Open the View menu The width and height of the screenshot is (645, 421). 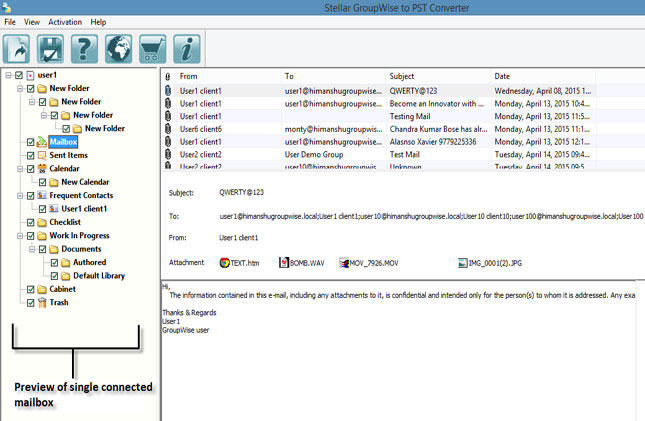coord(32,22)
